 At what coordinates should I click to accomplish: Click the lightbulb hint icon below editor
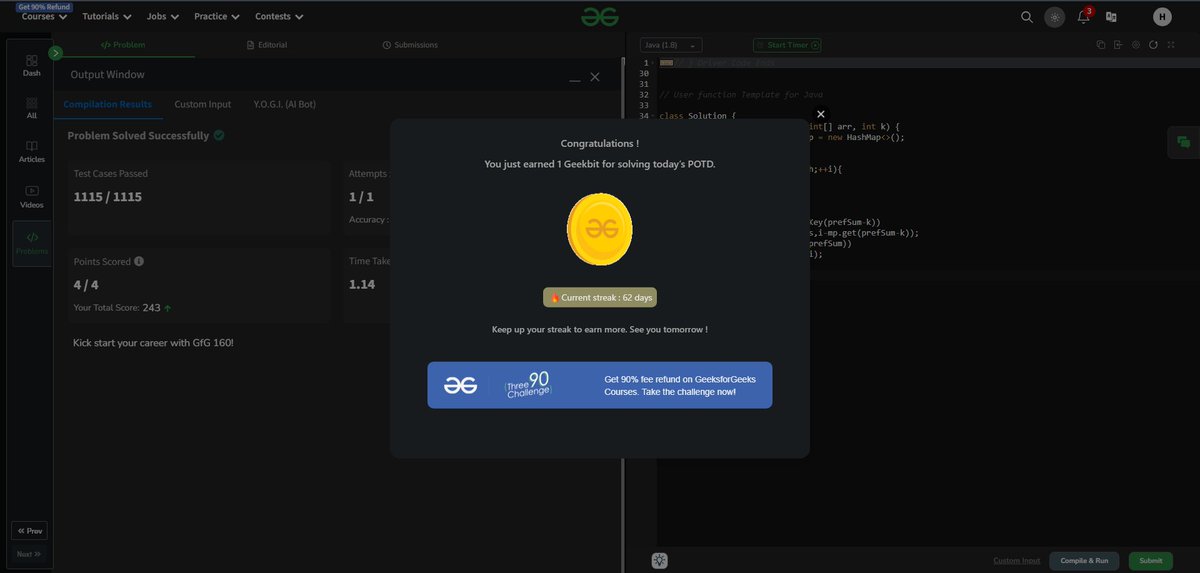(659, 561)
